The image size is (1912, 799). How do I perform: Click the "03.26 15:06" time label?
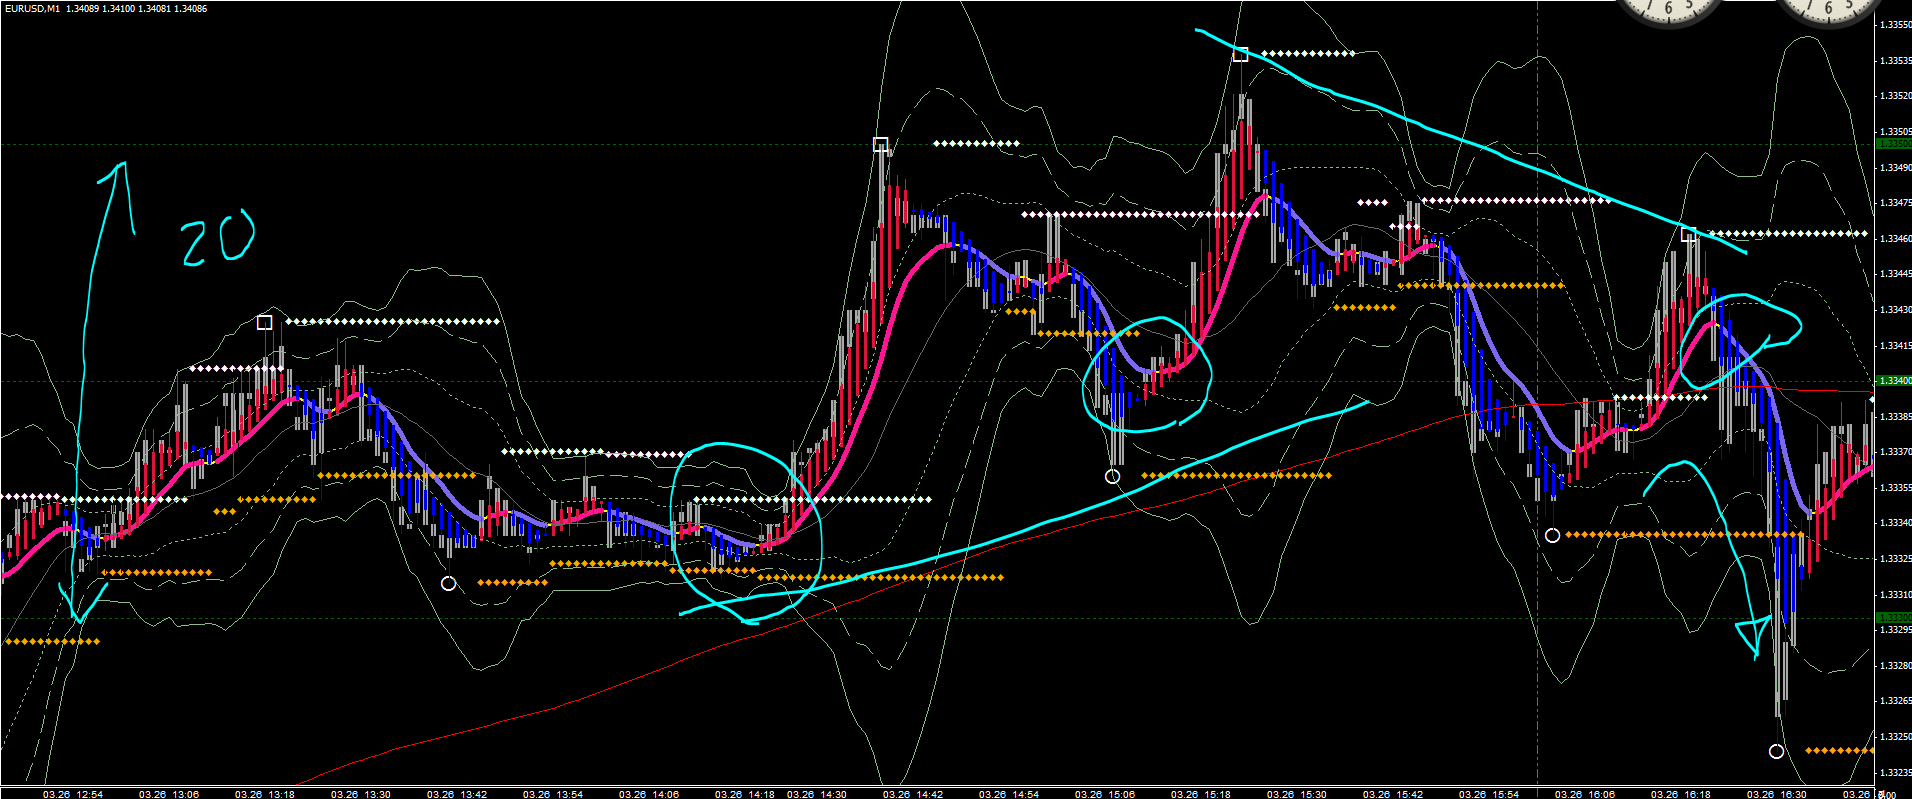pos(1105,794)
